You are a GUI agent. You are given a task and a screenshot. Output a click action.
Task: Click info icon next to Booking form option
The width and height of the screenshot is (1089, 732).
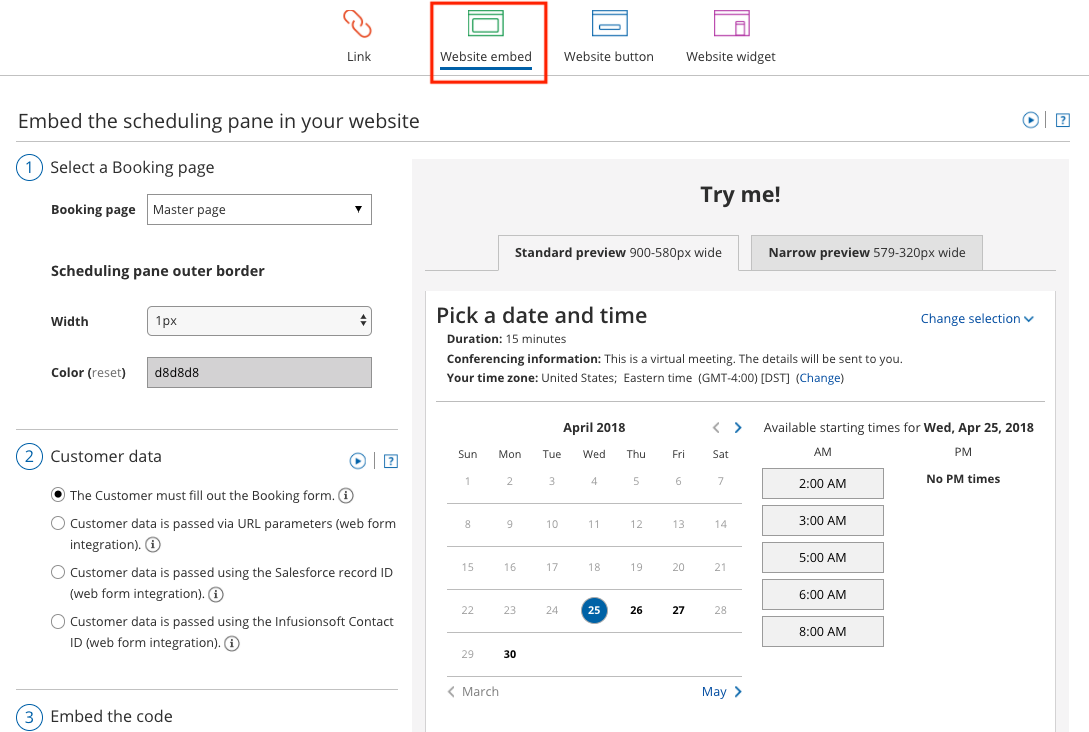click(x=345, y=496)
